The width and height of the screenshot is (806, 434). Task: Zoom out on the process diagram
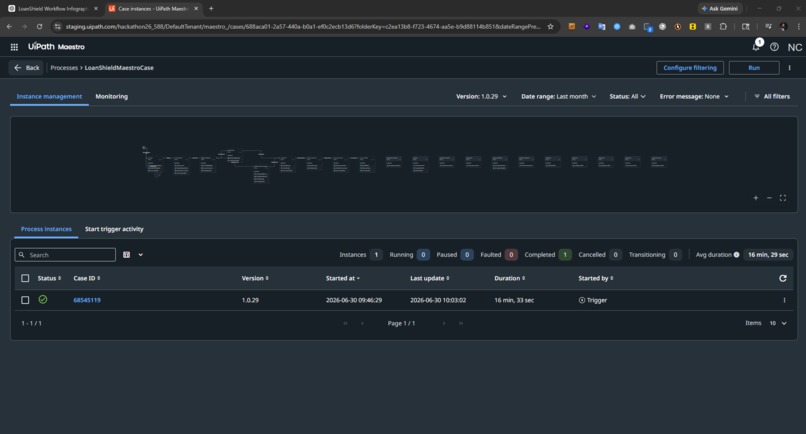click(x=769, y=198)
